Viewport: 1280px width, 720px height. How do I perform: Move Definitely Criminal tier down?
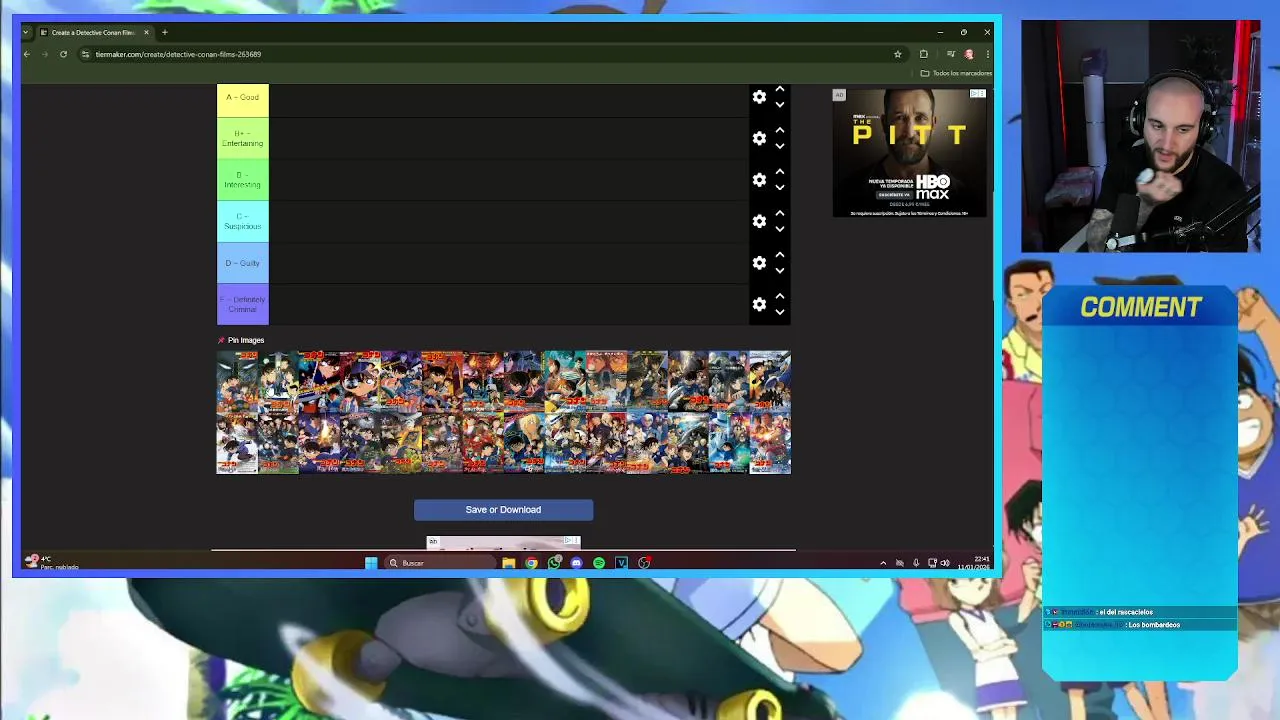tap(780, 312)
